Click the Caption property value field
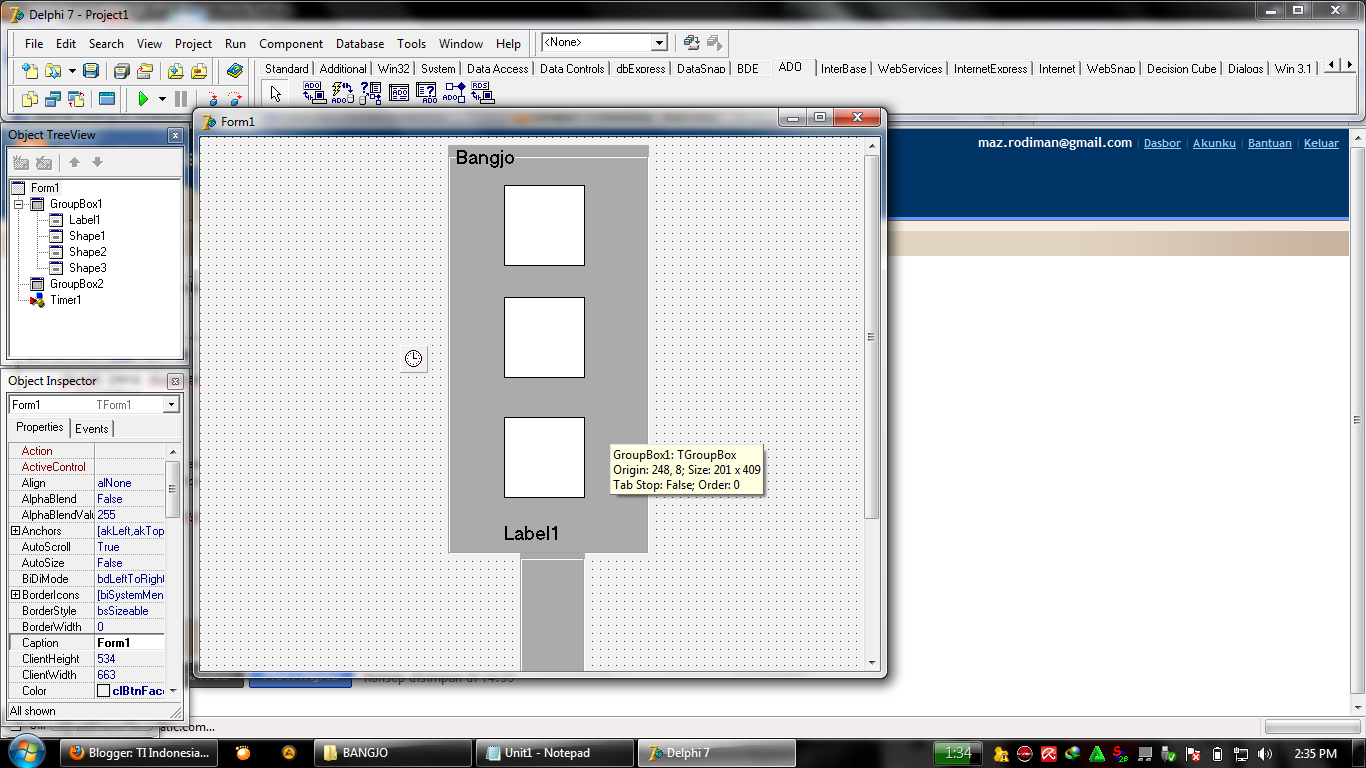The height and width of the screenshot is (768, 1366). [x=130, y=643]
